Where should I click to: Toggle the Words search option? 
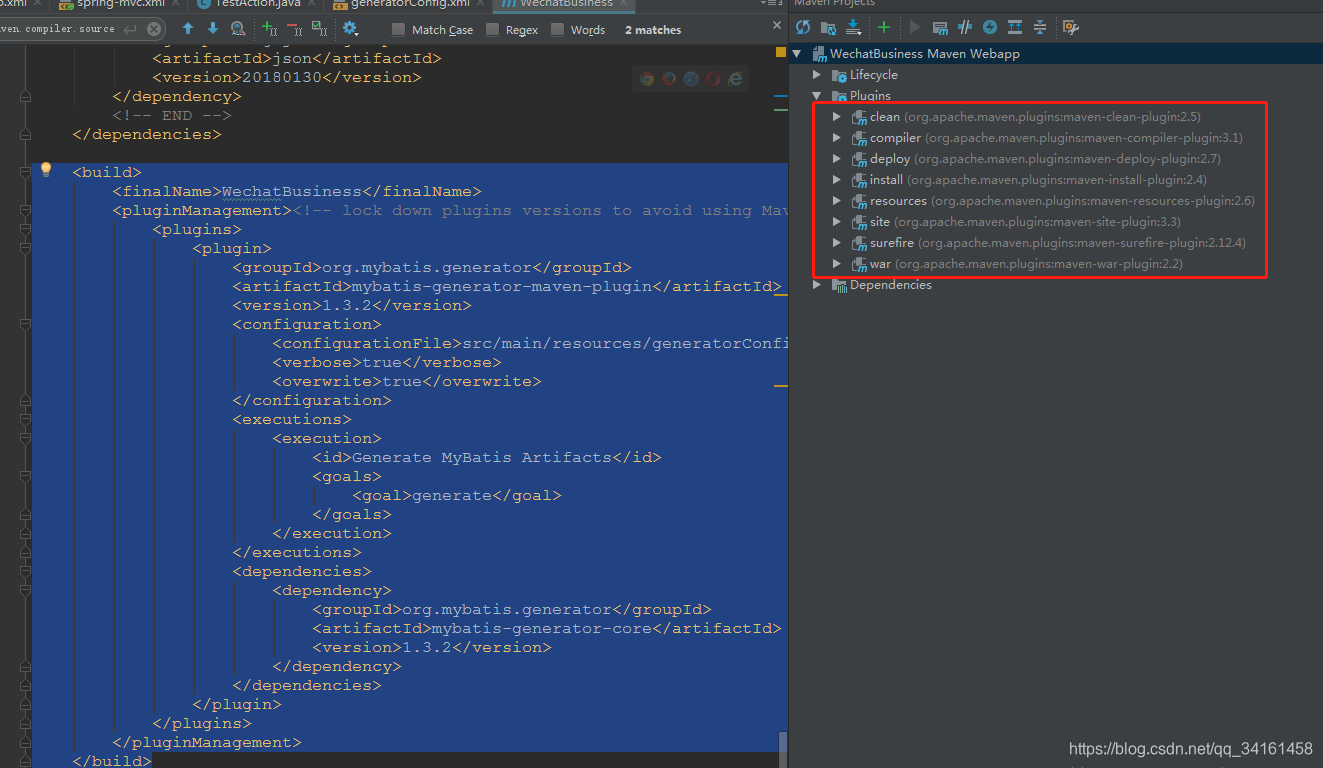point(556,29)
